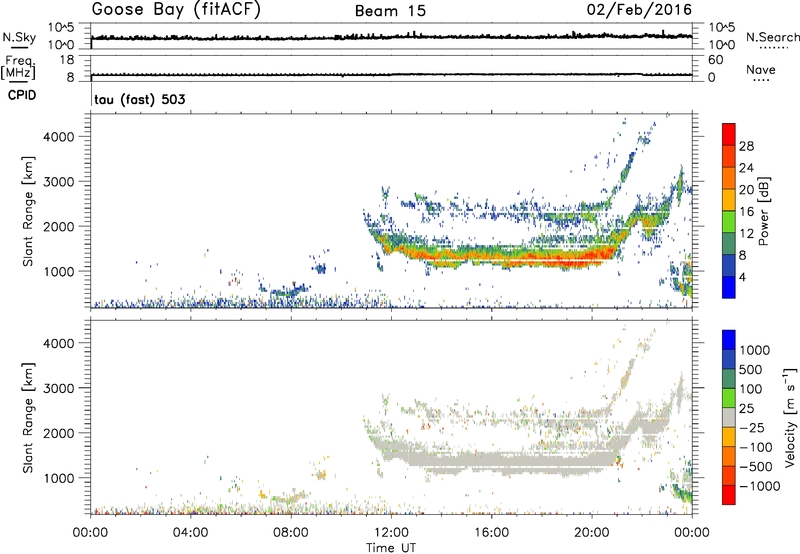Click the '04:00' time axis label
Viewport: 800px width, 554px height.
point(191,533)
